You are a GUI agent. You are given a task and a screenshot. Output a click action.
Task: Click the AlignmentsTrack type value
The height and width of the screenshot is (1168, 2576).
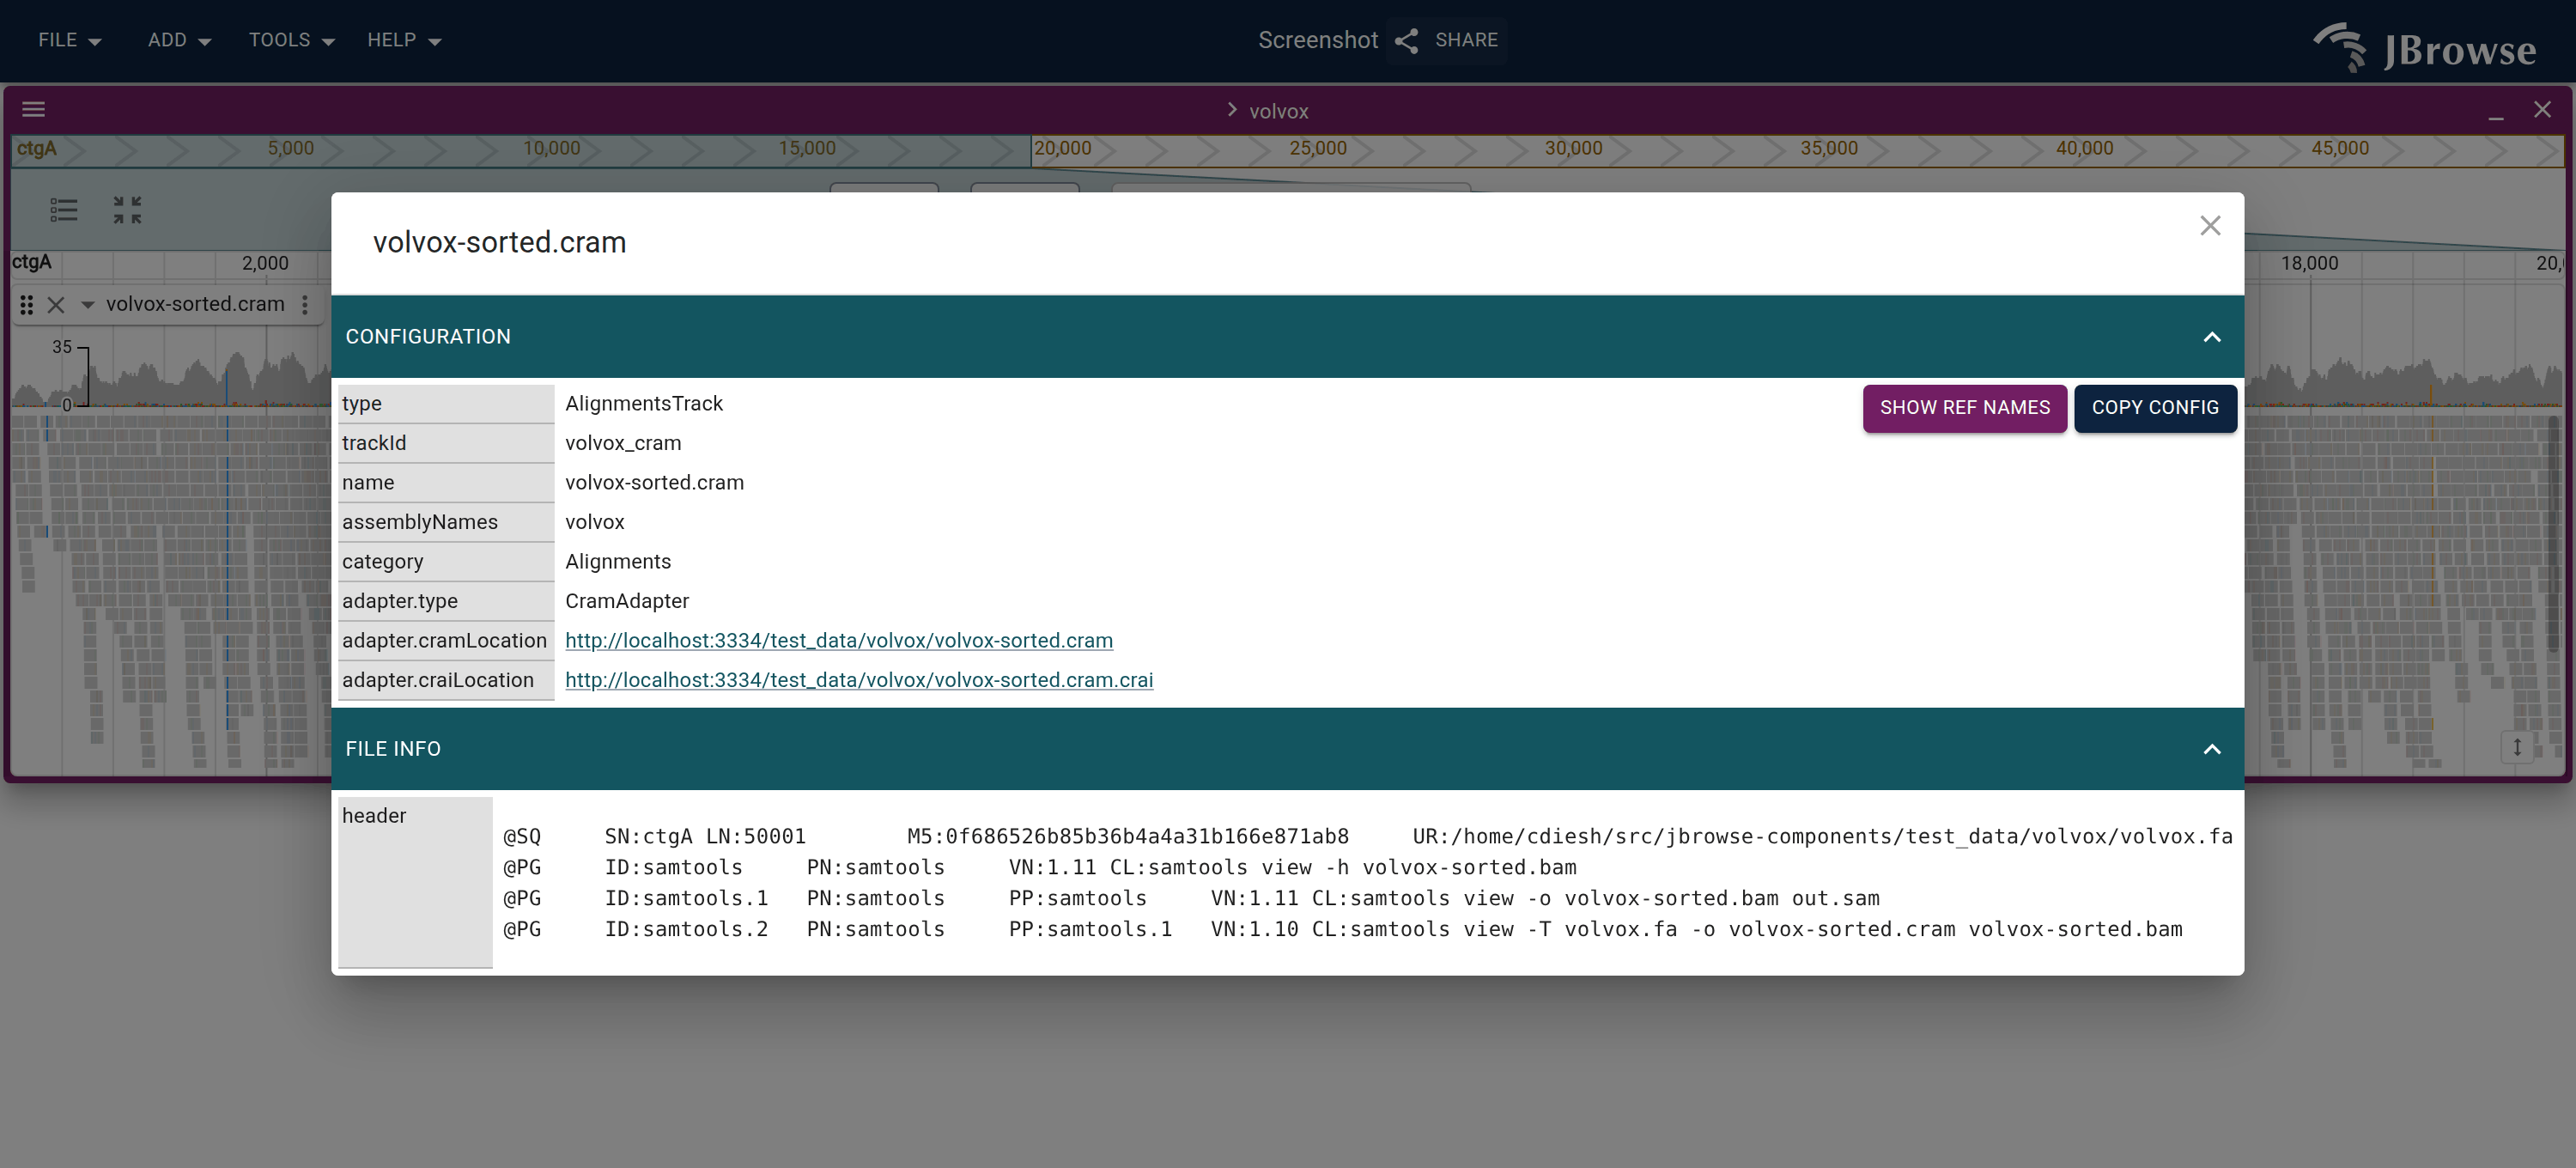click(x=643, y=404)
